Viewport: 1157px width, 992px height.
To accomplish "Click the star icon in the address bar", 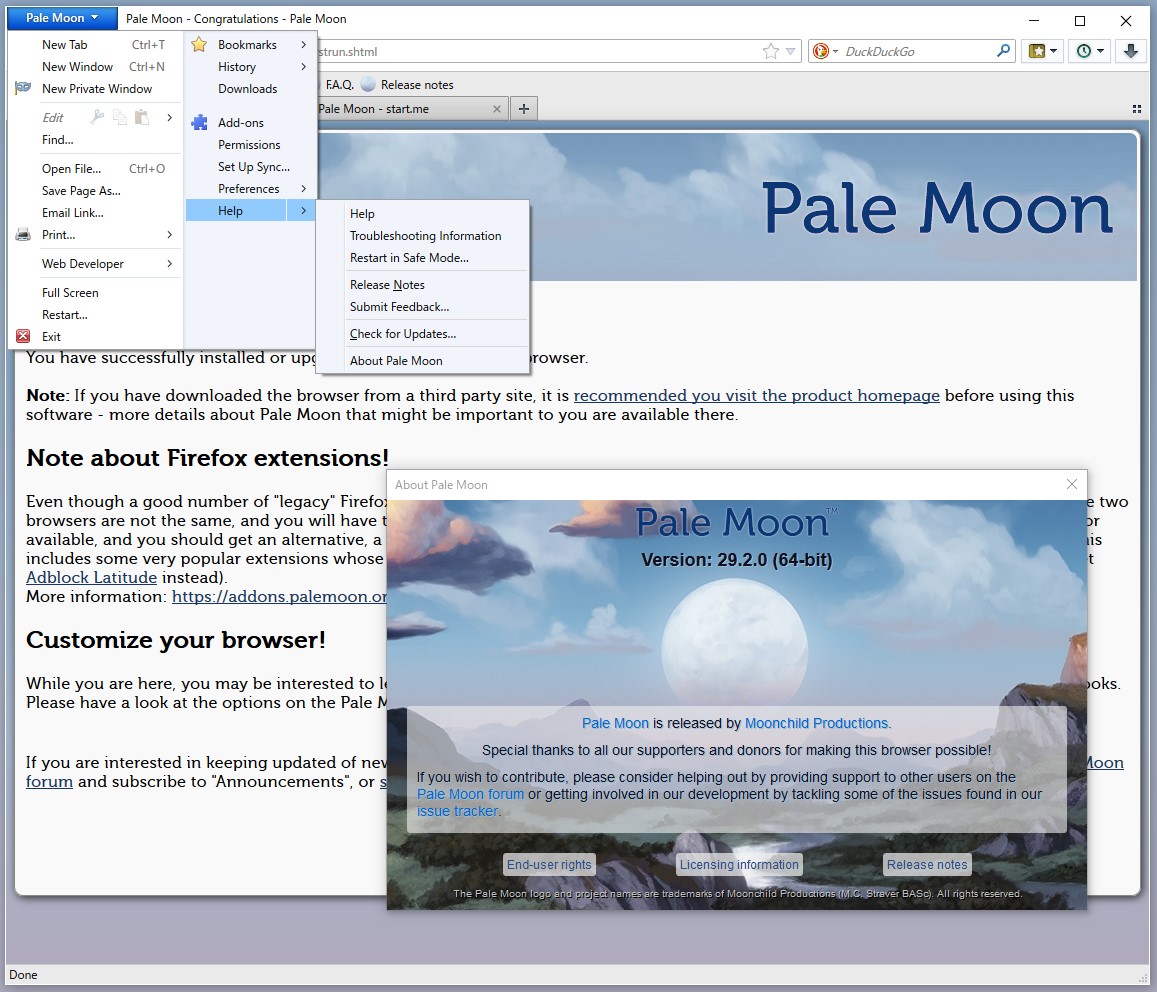I will (770, 50).
